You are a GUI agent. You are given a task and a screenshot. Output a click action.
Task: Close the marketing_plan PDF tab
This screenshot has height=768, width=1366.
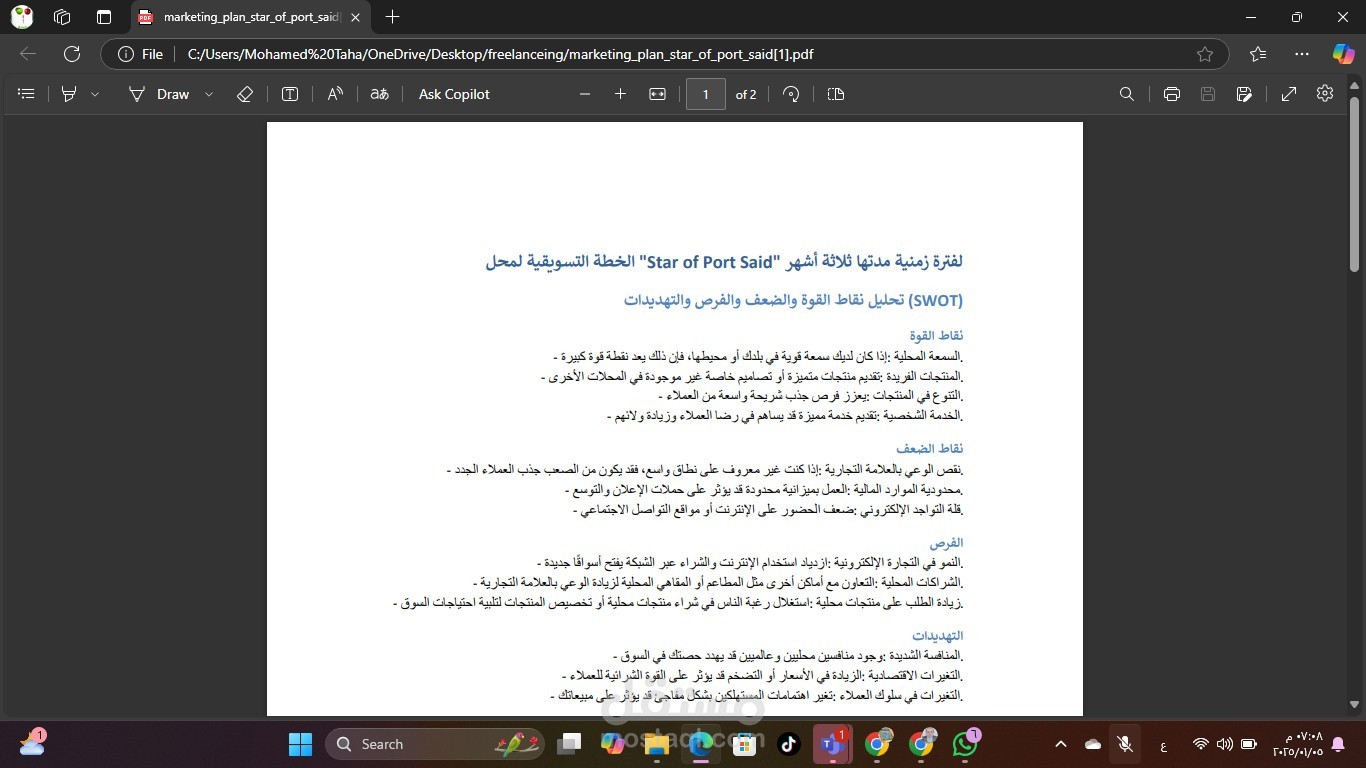(355, 17)
